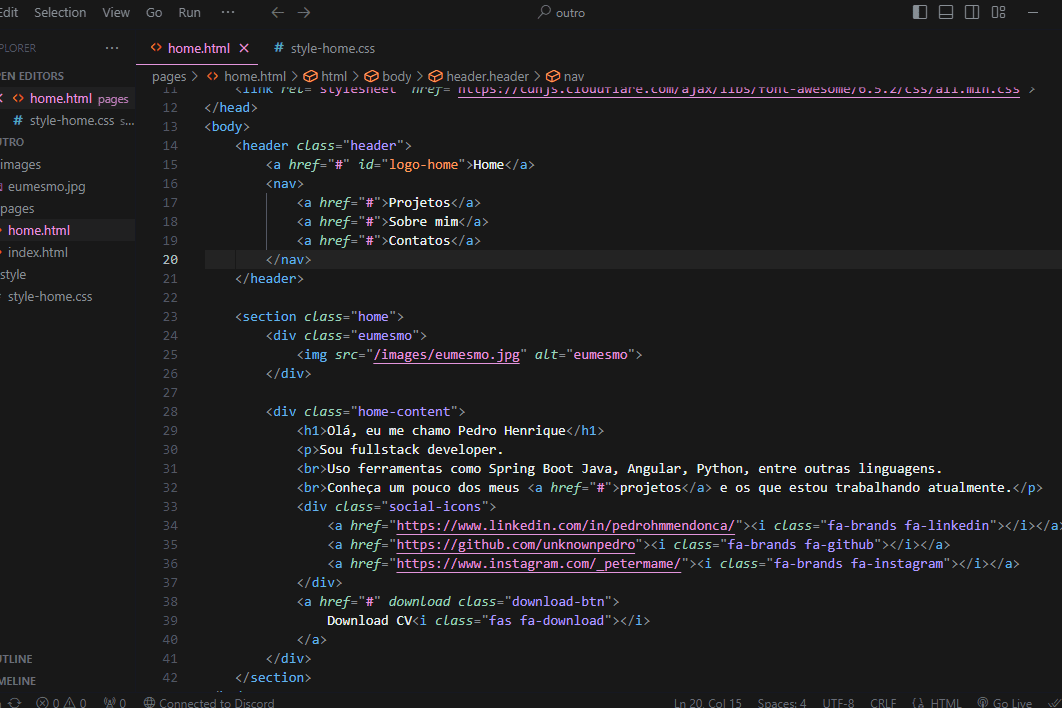The height and width of the screenshot is (708, 1062).
Task: Click 'nav' breadcrumb segment
Action: pyautogui.click(x=565, y=77)
